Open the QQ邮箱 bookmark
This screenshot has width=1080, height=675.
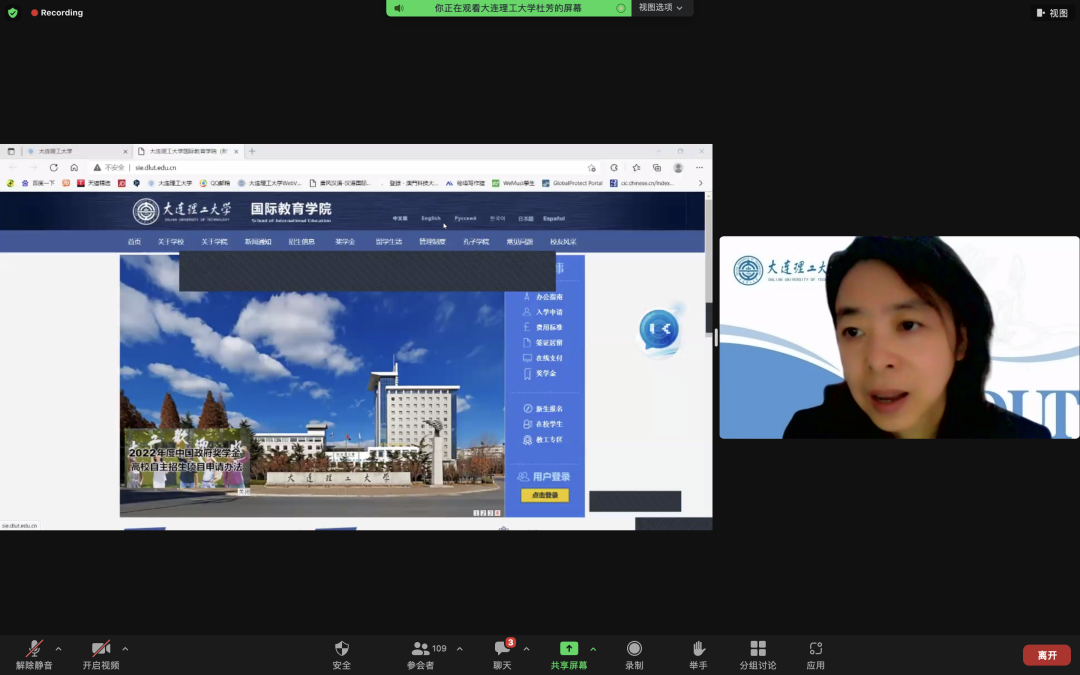[x=215, y=183]
